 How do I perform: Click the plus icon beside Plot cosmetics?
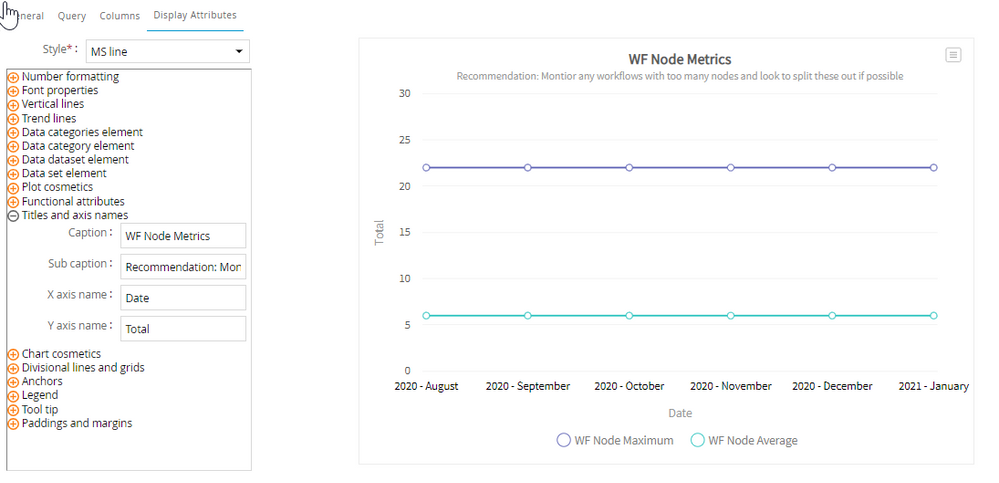point(14,187)
